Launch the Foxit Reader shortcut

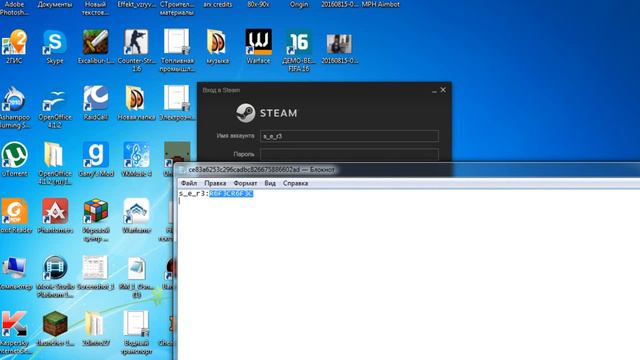point(14,211)
